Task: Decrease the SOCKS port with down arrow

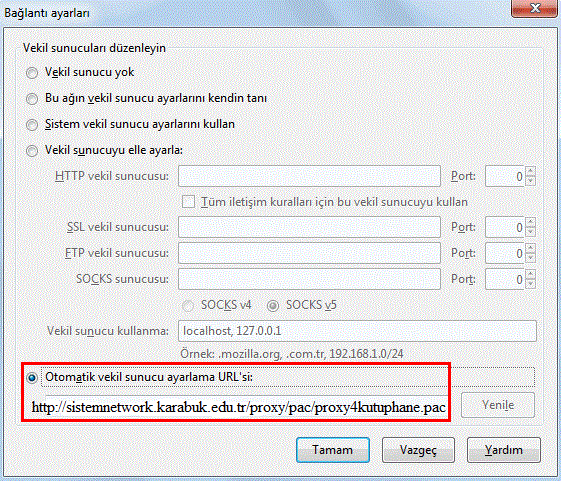Action: [531, 284]
